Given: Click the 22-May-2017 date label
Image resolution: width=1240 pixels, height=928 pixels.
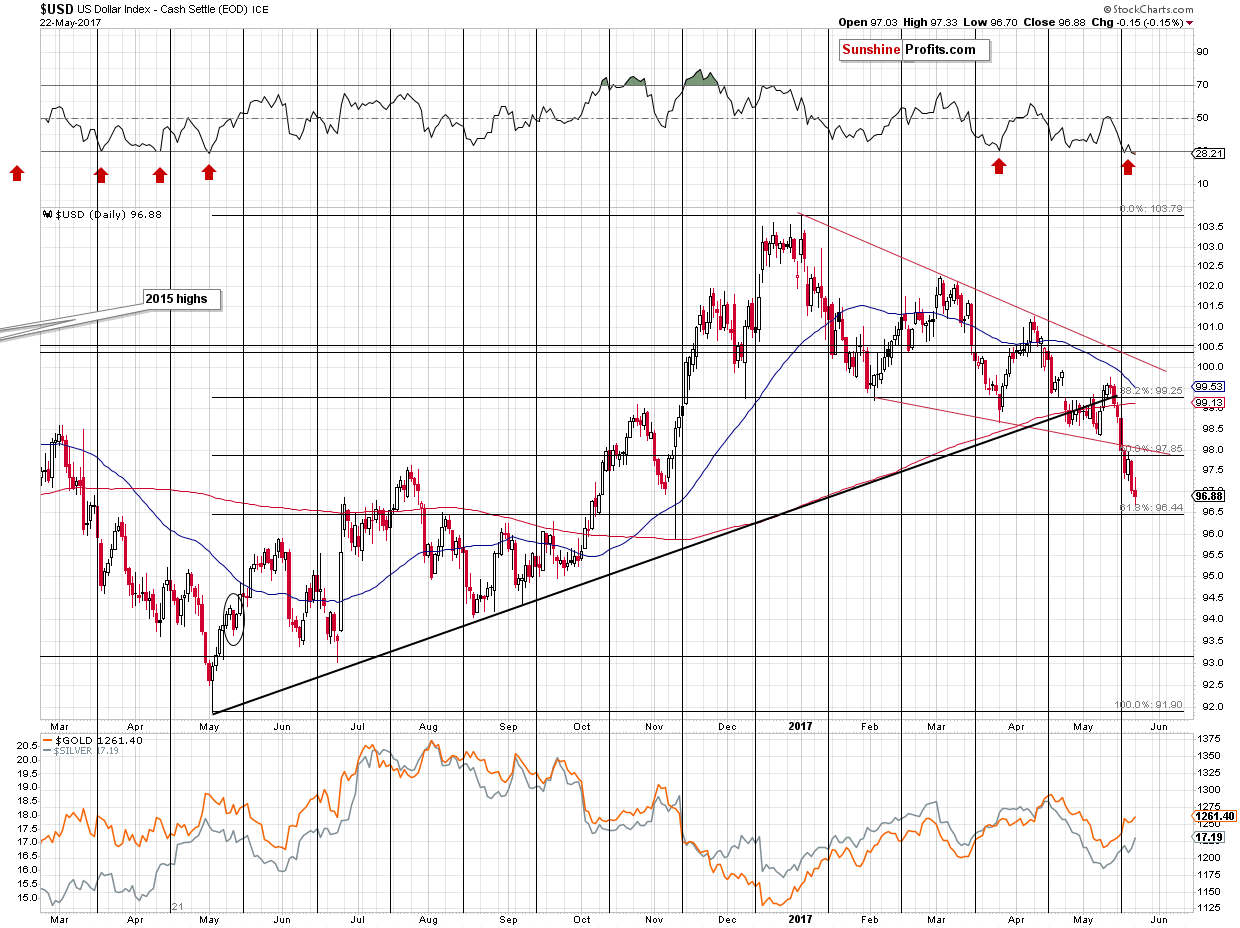Looking at the screenshot, I should tap(68, 23).
